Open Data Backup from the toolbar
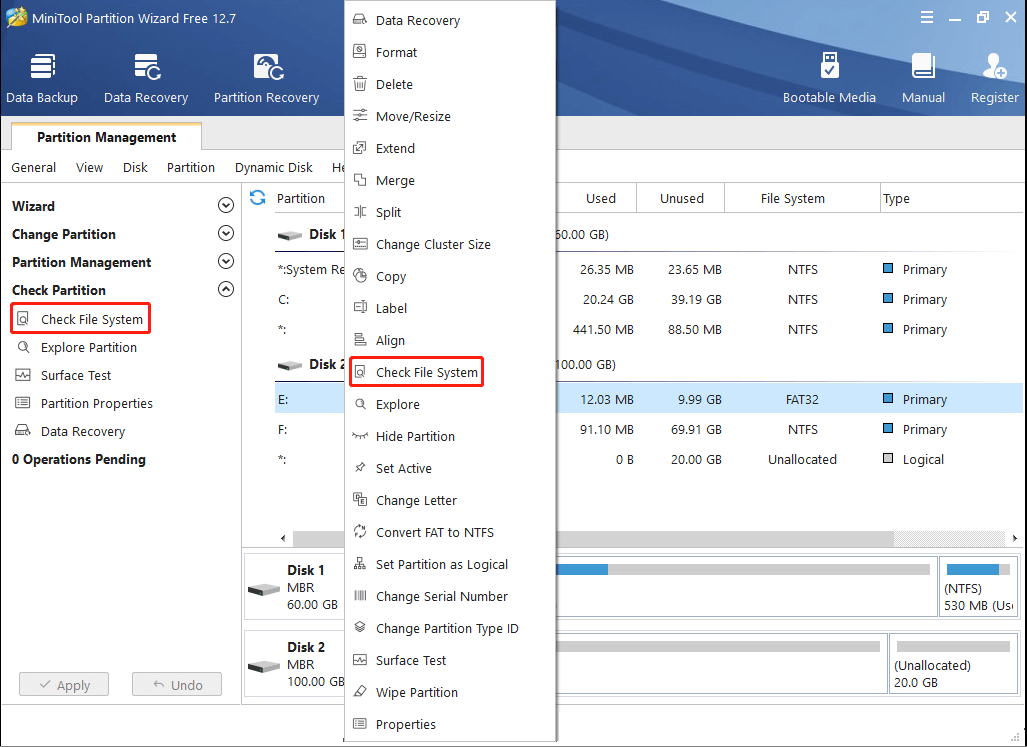Screen dimensions: 1027x747 tap(42, 79)
